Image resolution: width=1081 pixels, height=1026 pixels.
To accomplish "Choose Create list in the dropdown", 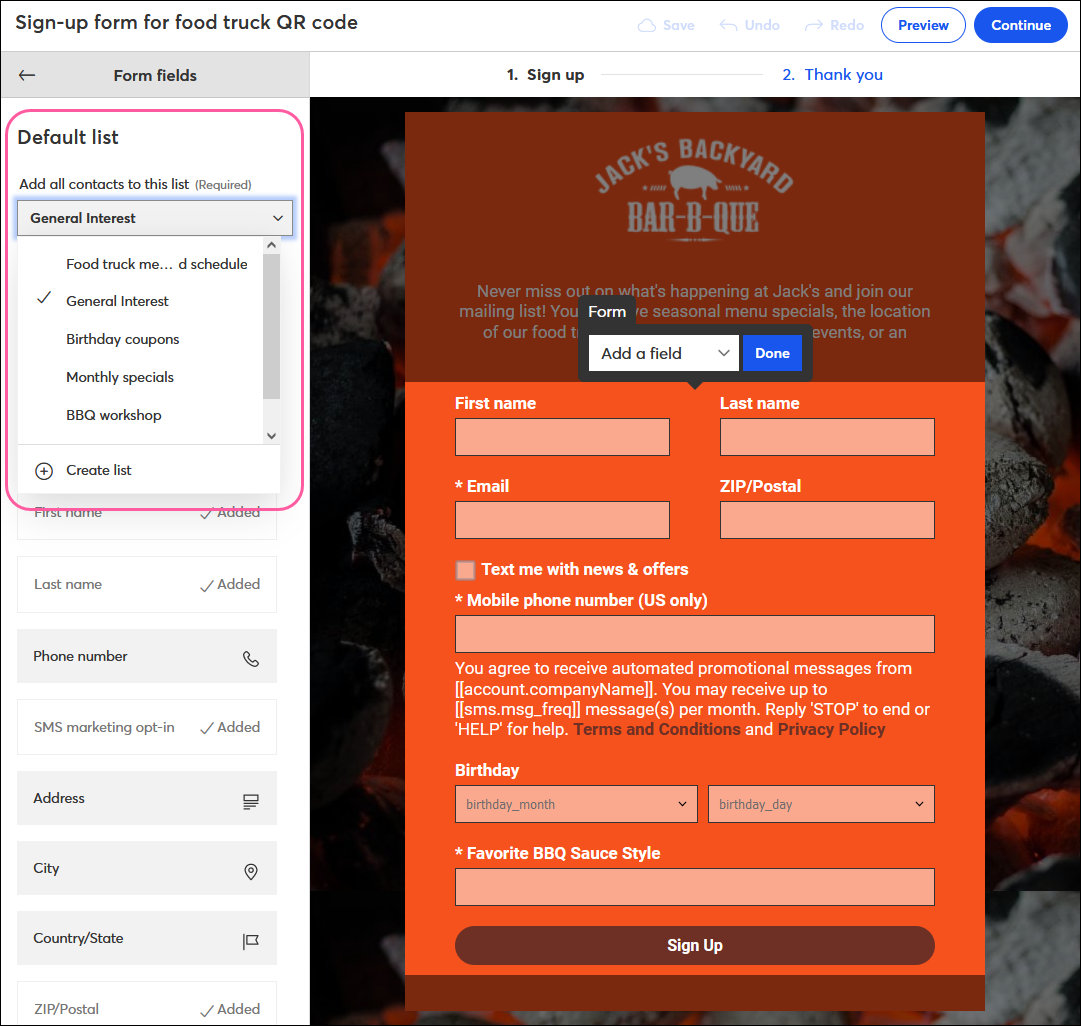I will click(x=149, y=470).
